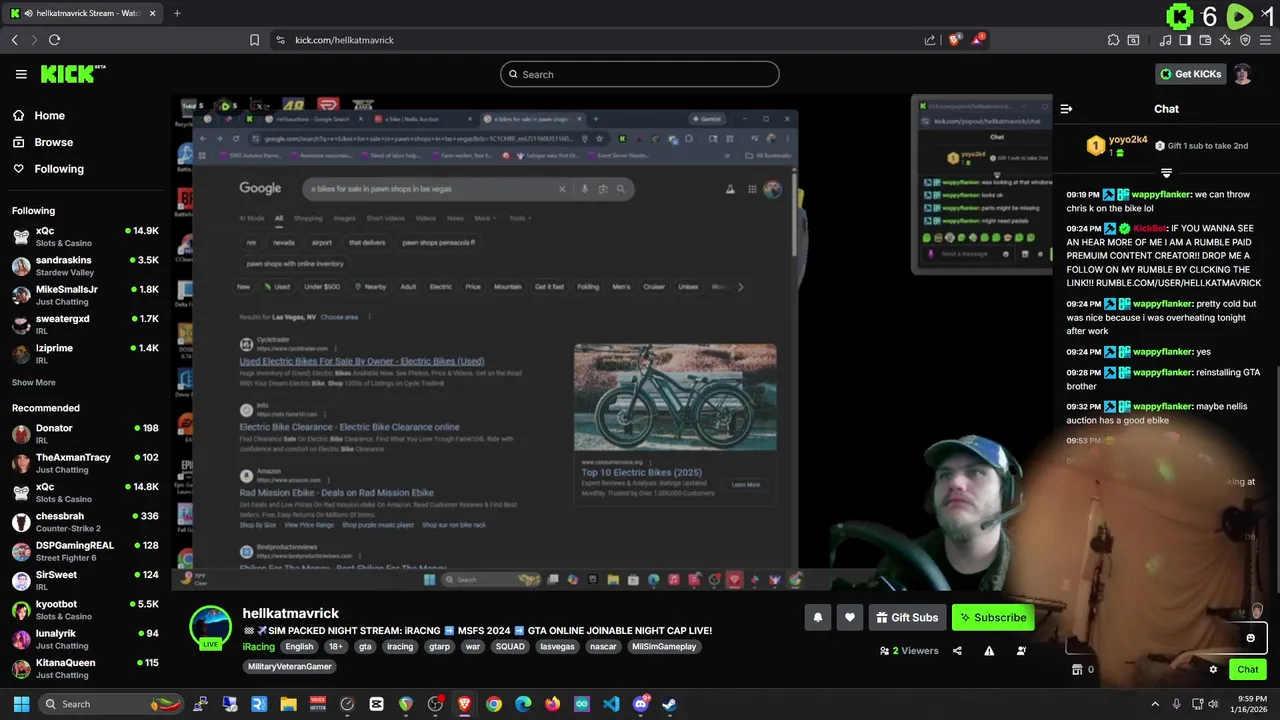
Task: Expand pinned gift sub leaderboard
Action: (1166, 173)
